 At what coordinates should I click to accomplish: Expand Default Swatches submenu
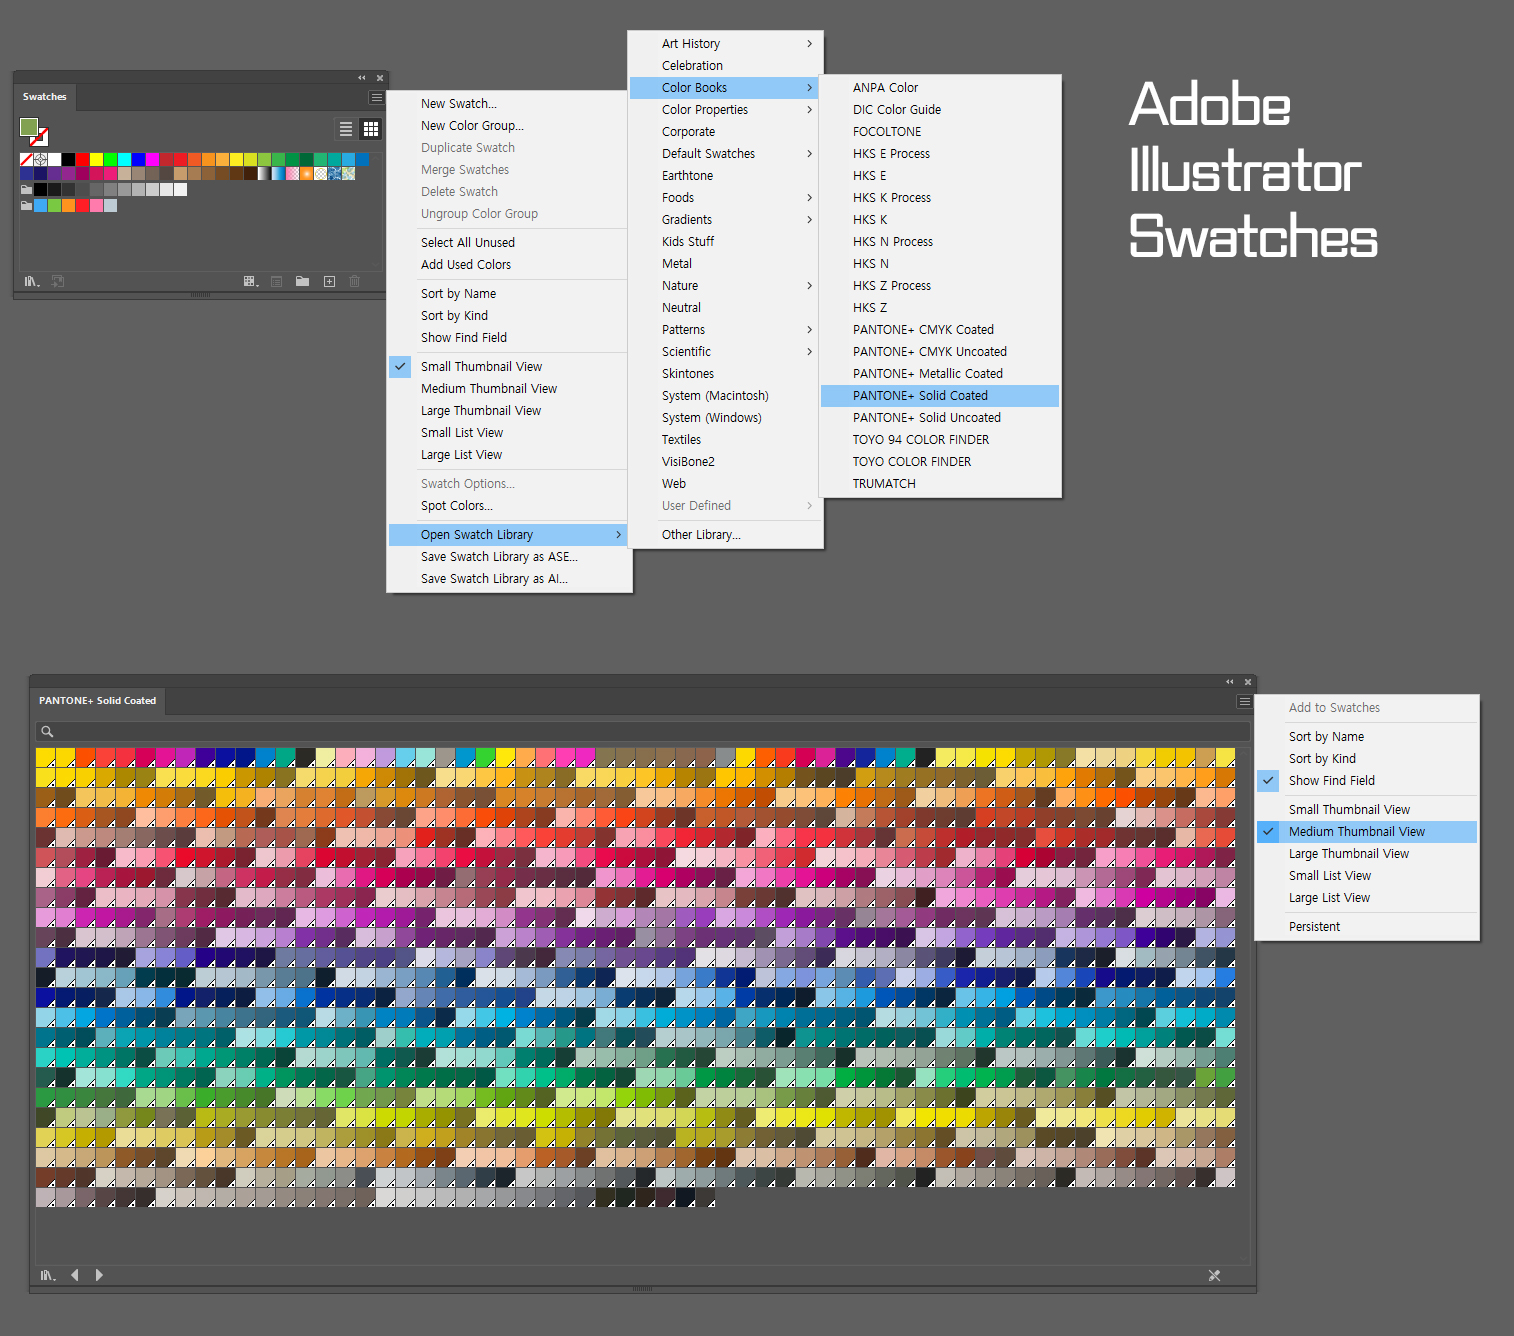[x=725, y=154]
